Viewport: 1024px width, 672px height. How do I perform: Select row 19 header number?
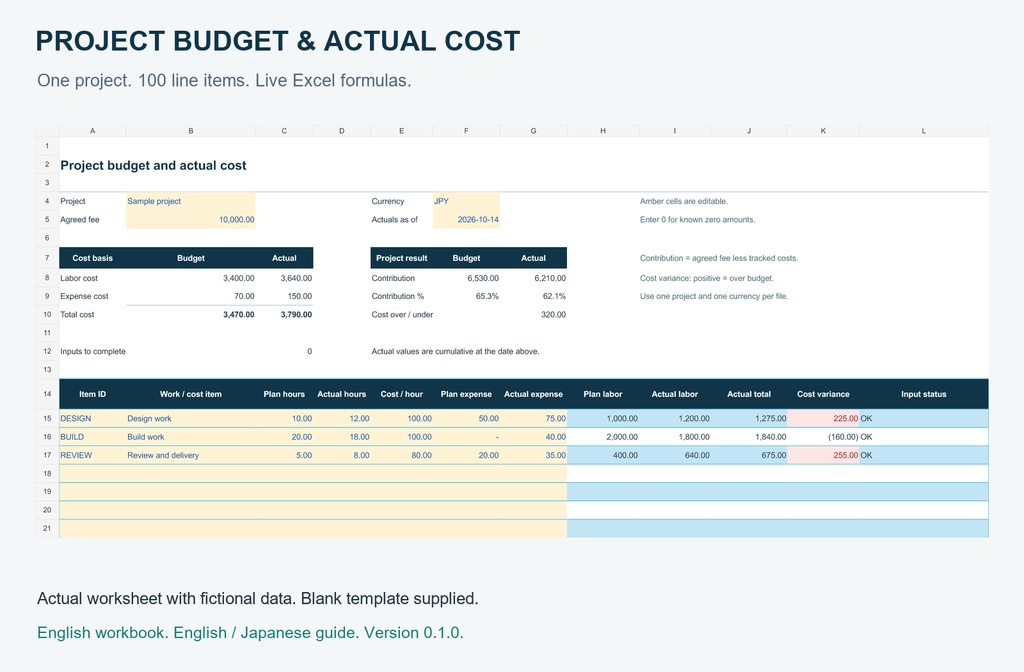(x=47, y=492)
